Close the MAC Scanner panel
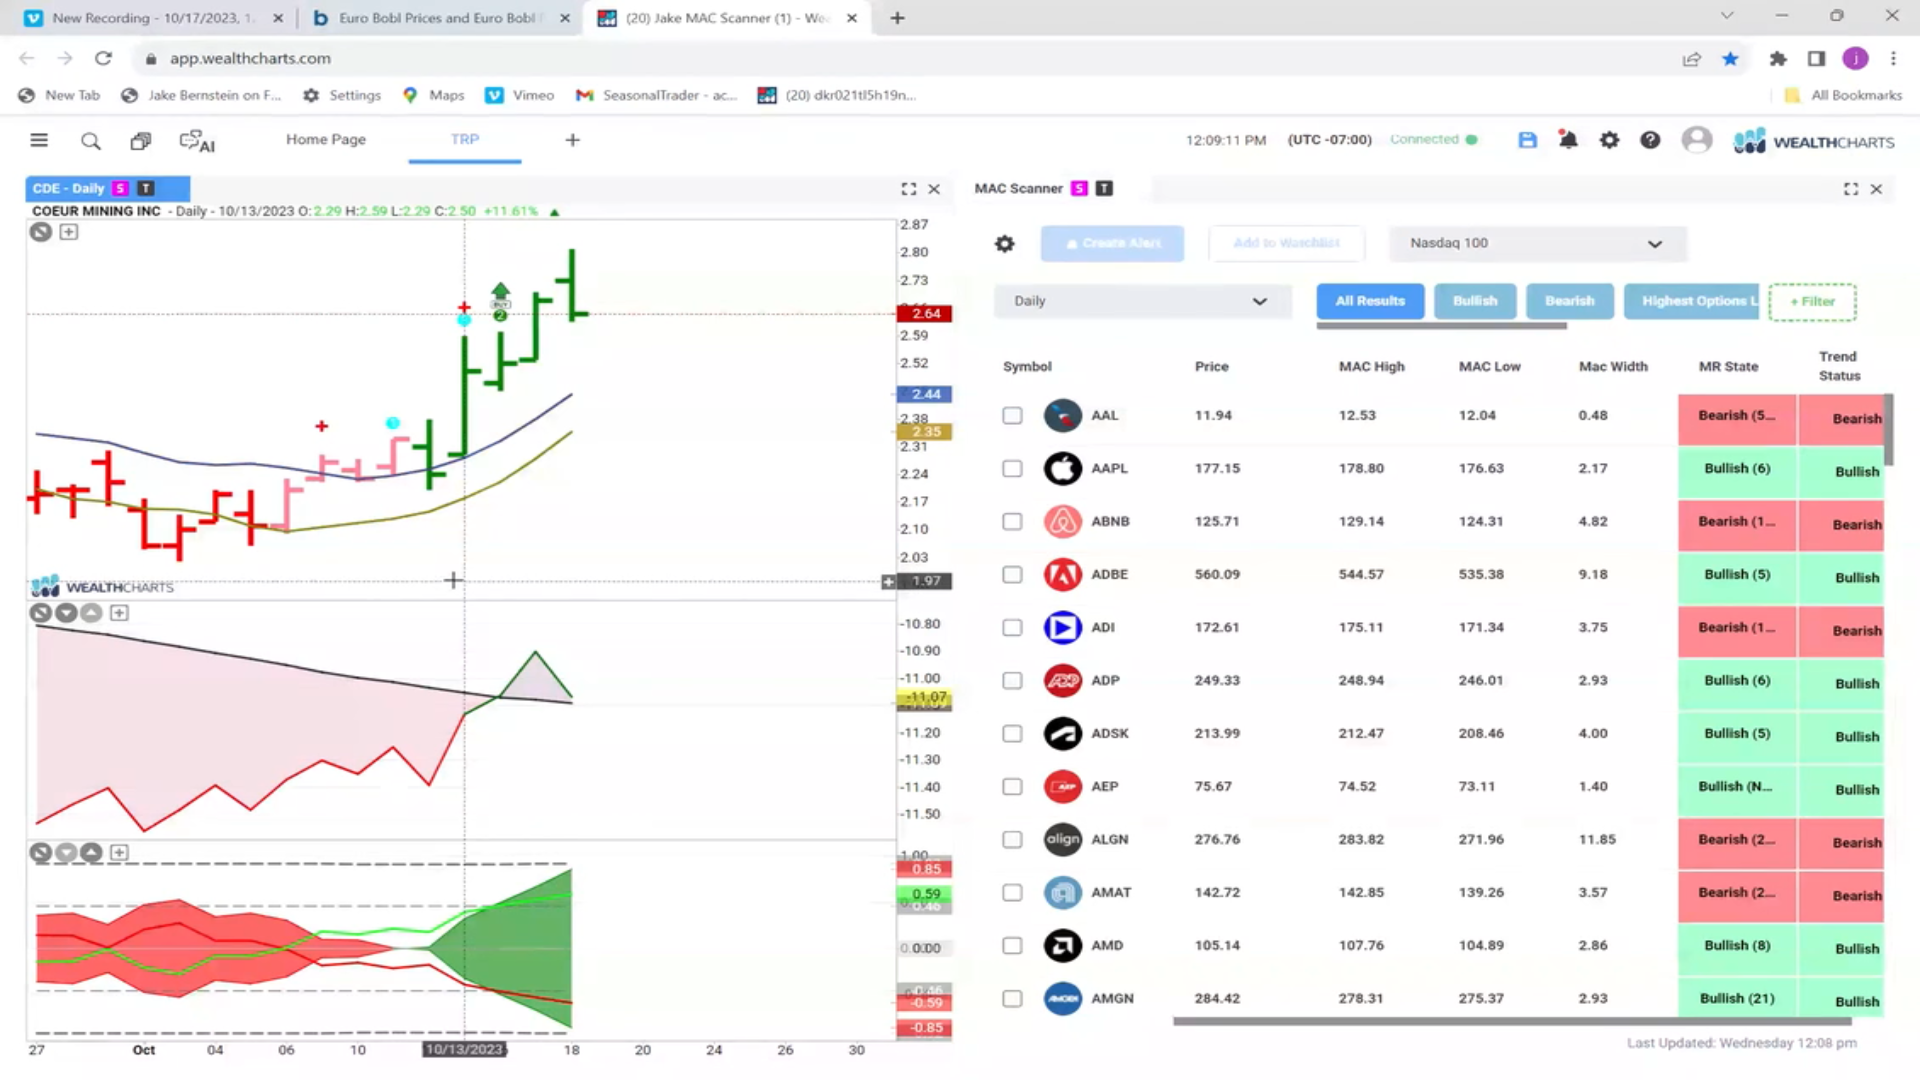The image size is (1920, 1080). point(1876,189)
